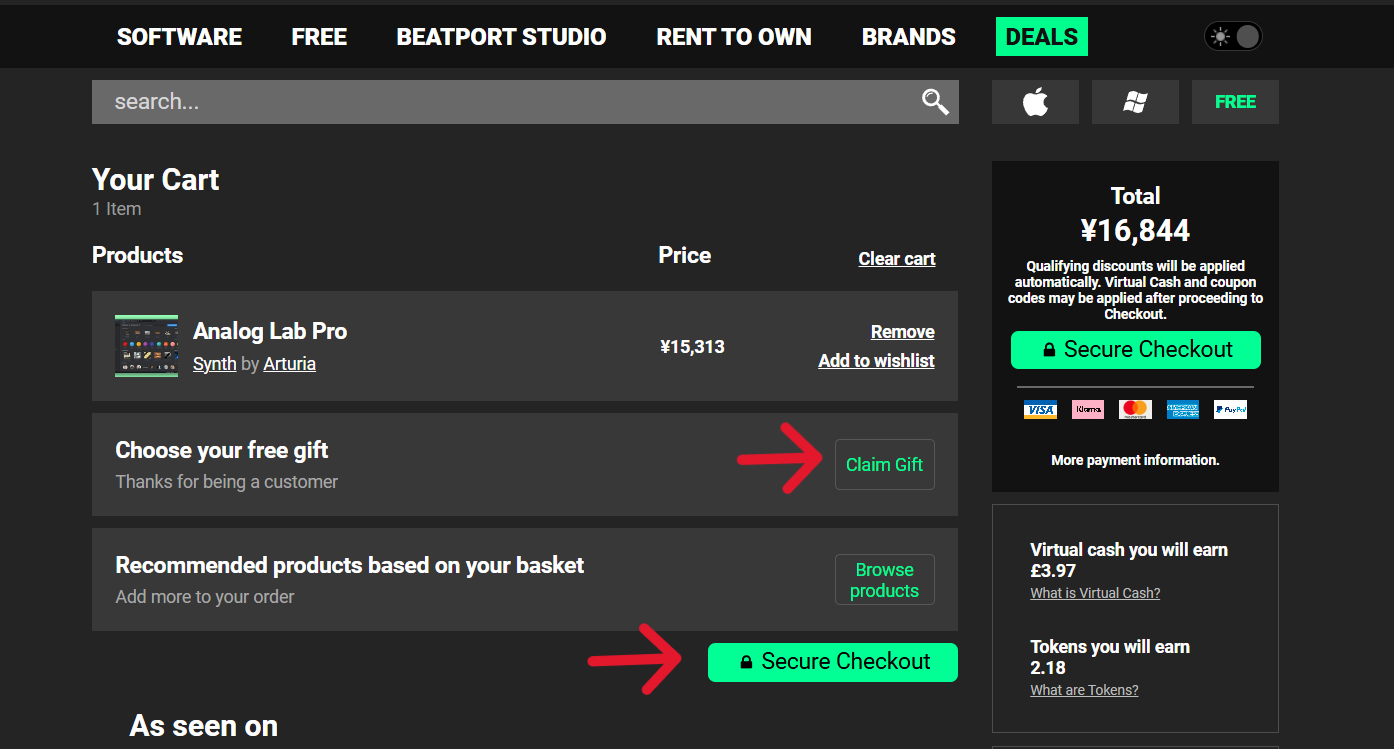Filter by Windows platform icon

click(x=1135, y=102)
